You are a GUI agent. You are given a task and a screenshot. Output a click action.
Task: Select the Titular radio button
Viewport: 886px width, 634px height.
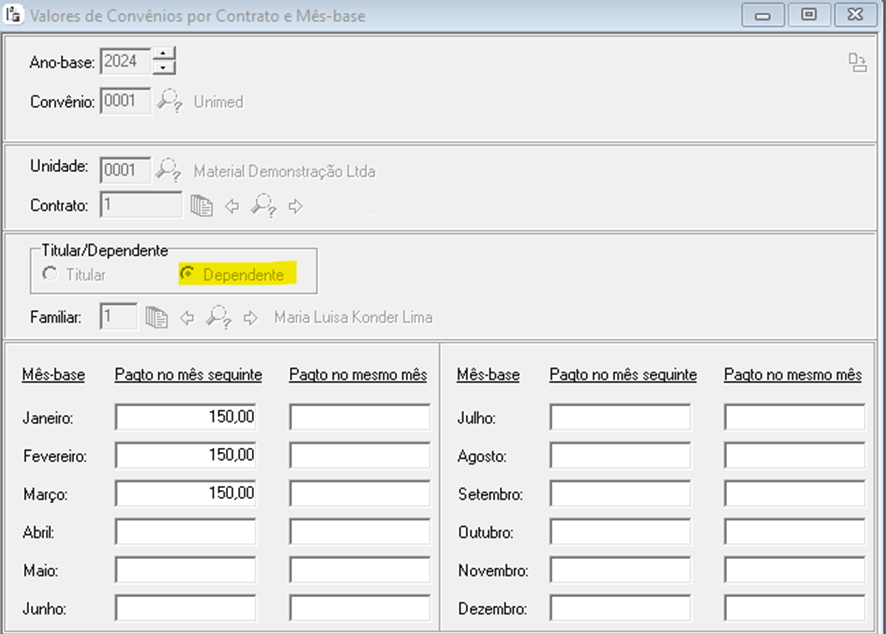(49, 274)
